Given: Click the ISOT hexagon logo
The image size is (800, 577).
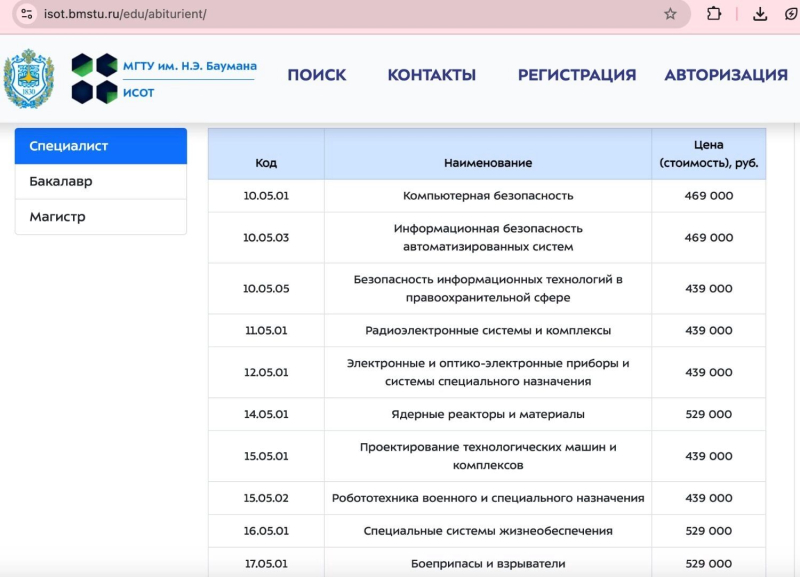Looking at the screenshot, I should pos(95,79).
